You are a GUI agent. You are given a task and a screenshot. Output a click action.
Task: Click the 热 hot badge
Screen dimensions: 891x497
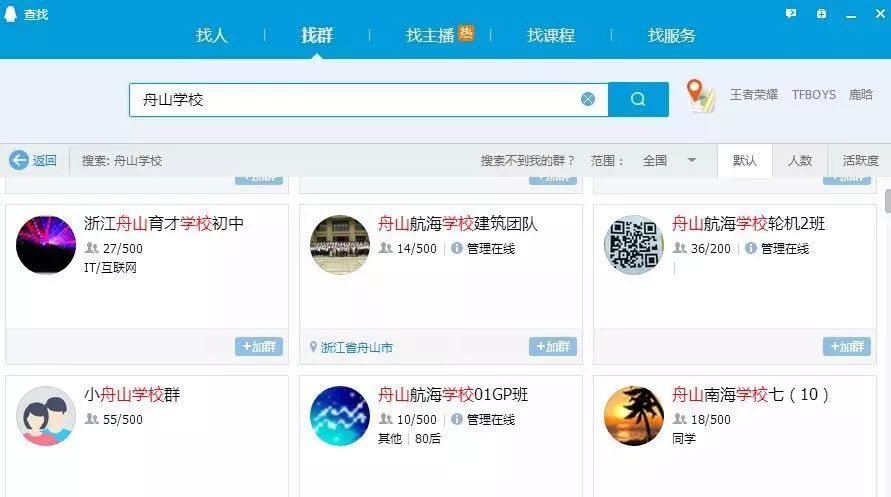[x=466, y=34]
